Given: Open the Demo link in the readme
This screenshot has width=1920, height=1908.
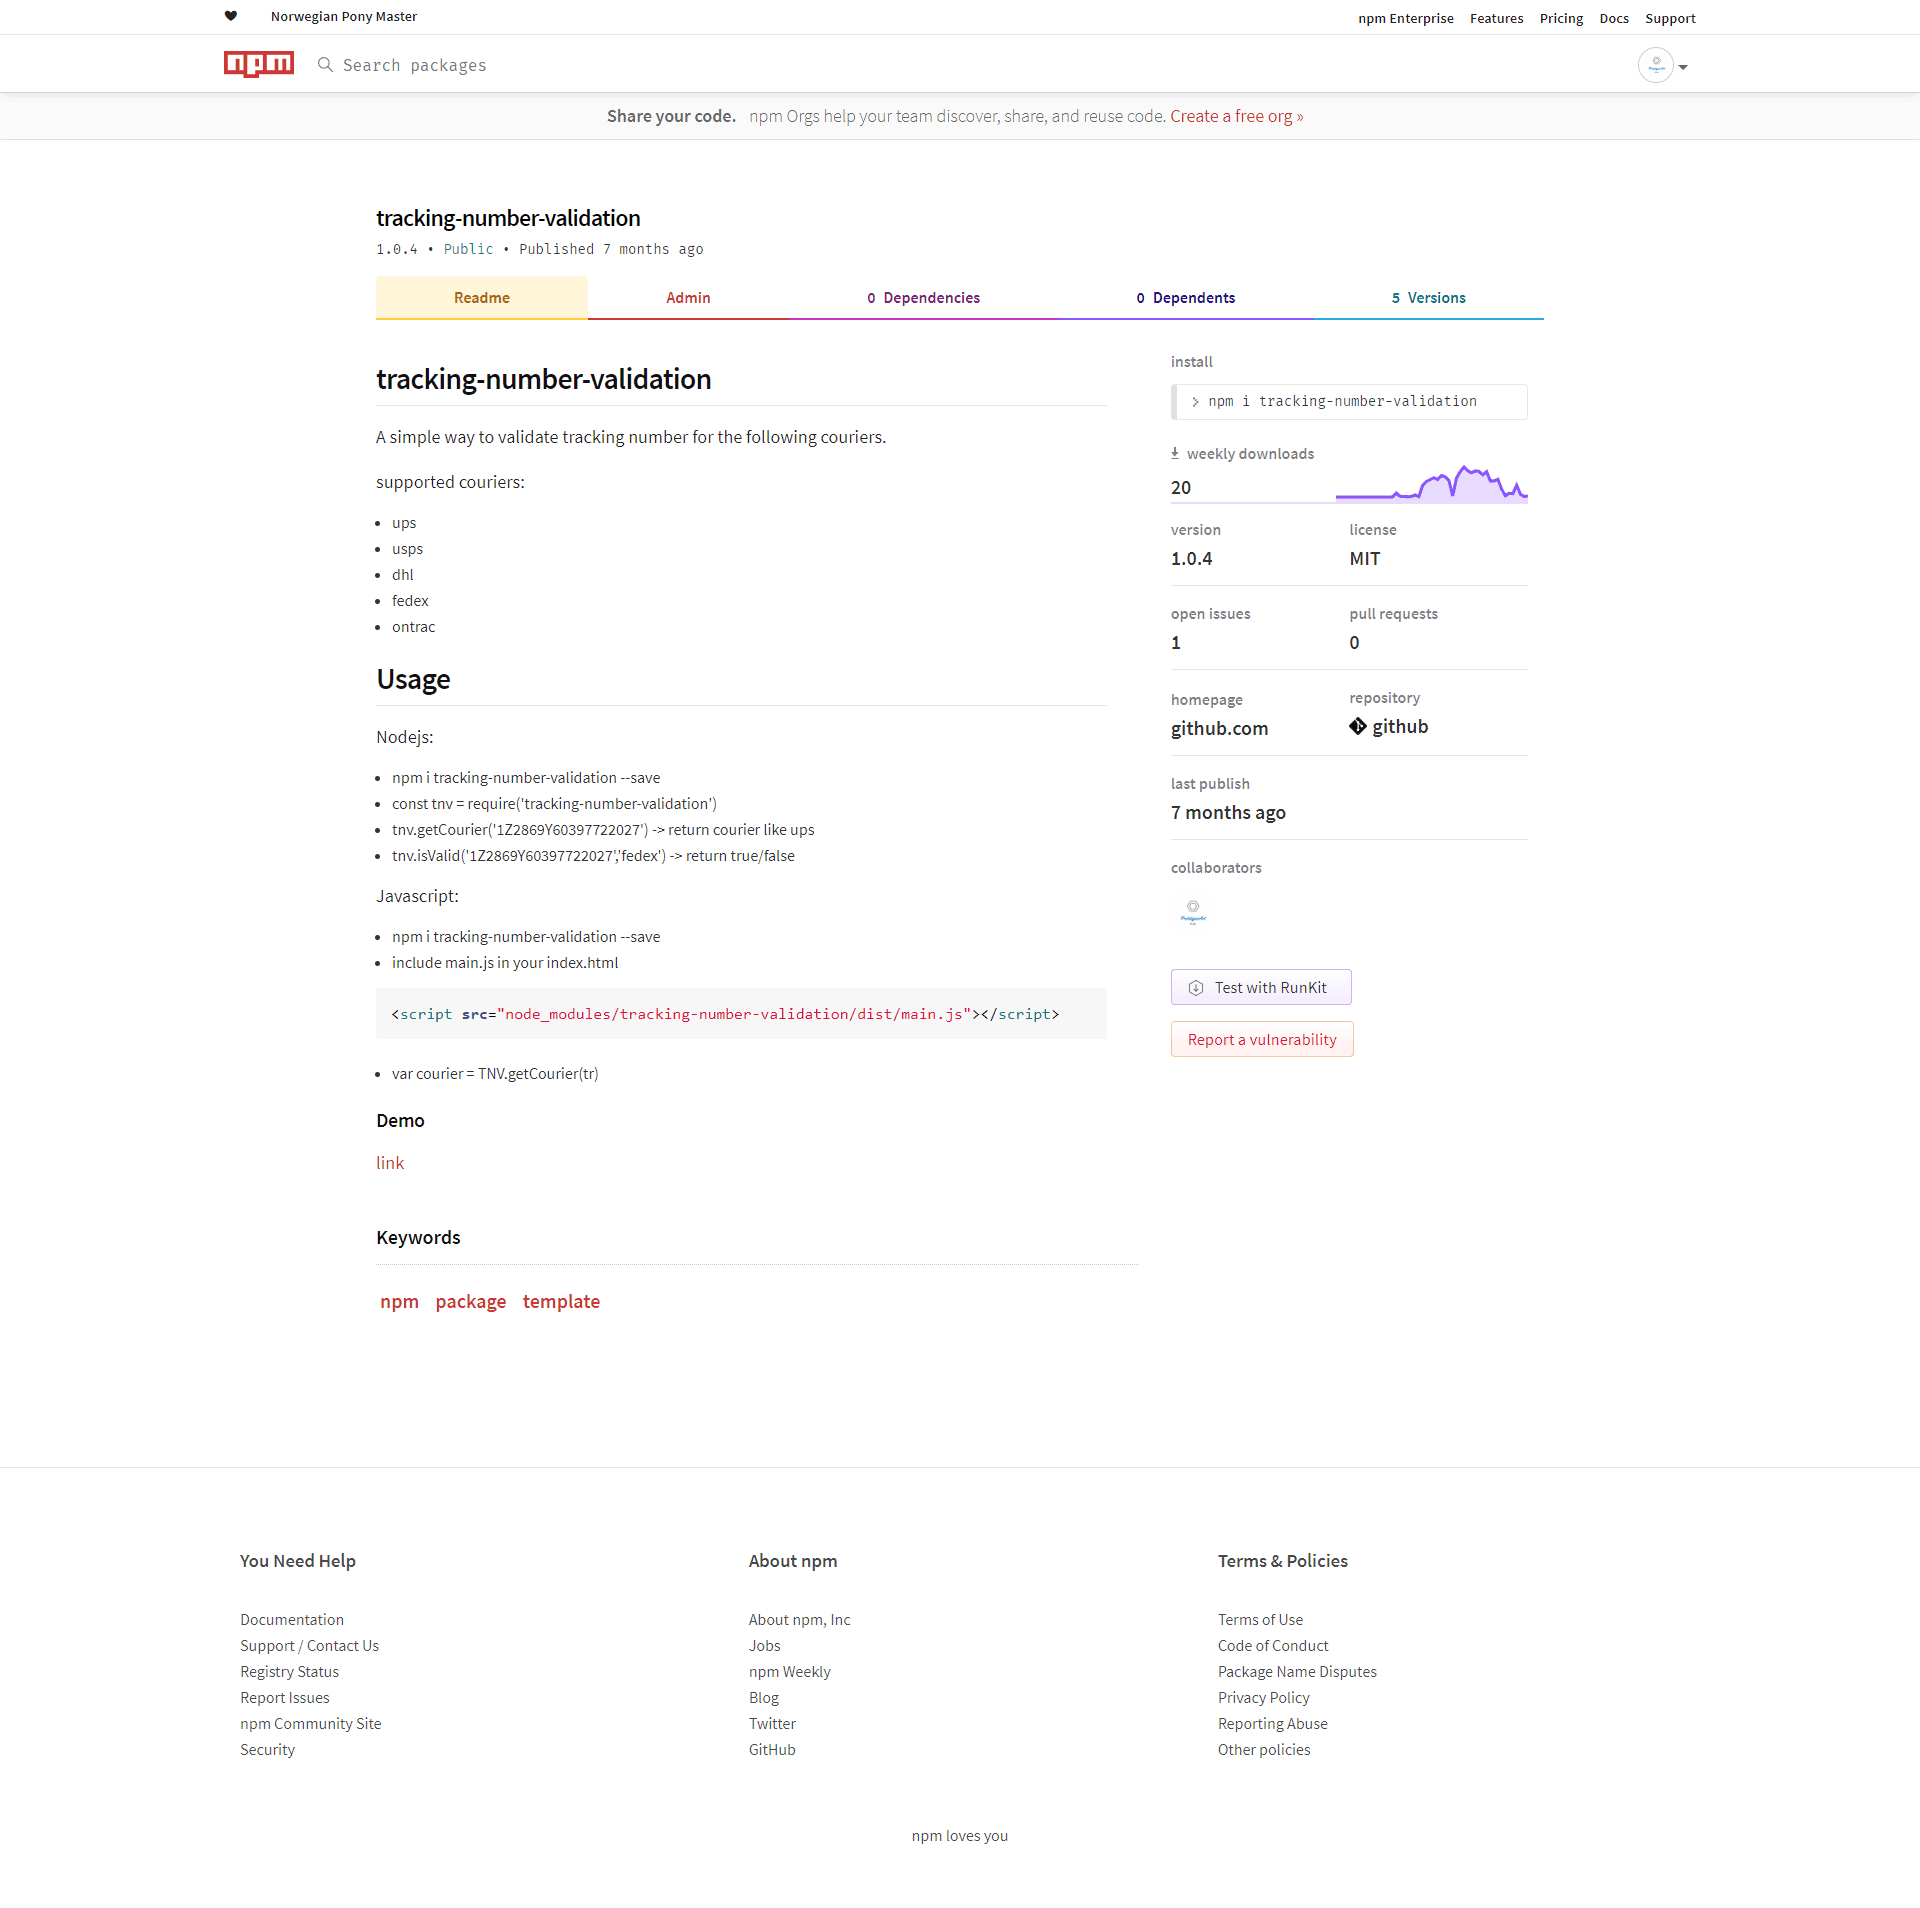Looking at the screenshot, I should click(x=389, y=1162).
